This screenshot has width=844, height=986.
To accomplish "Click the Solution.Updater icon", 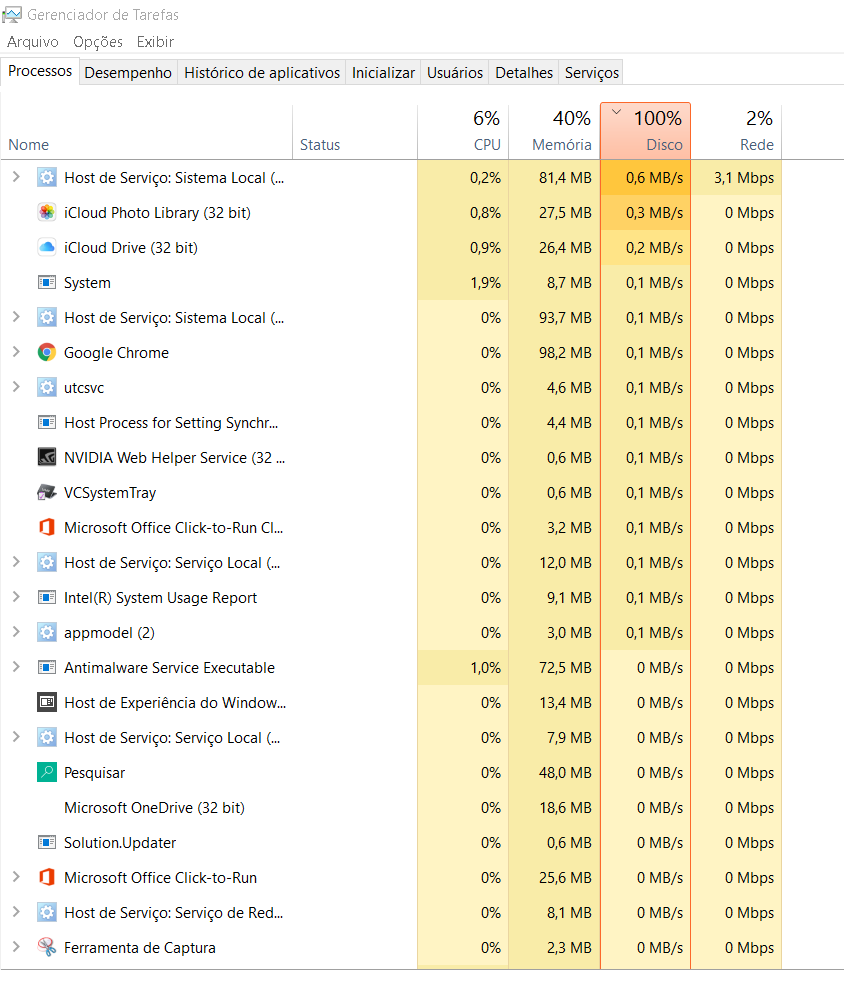I will (47, 842).
